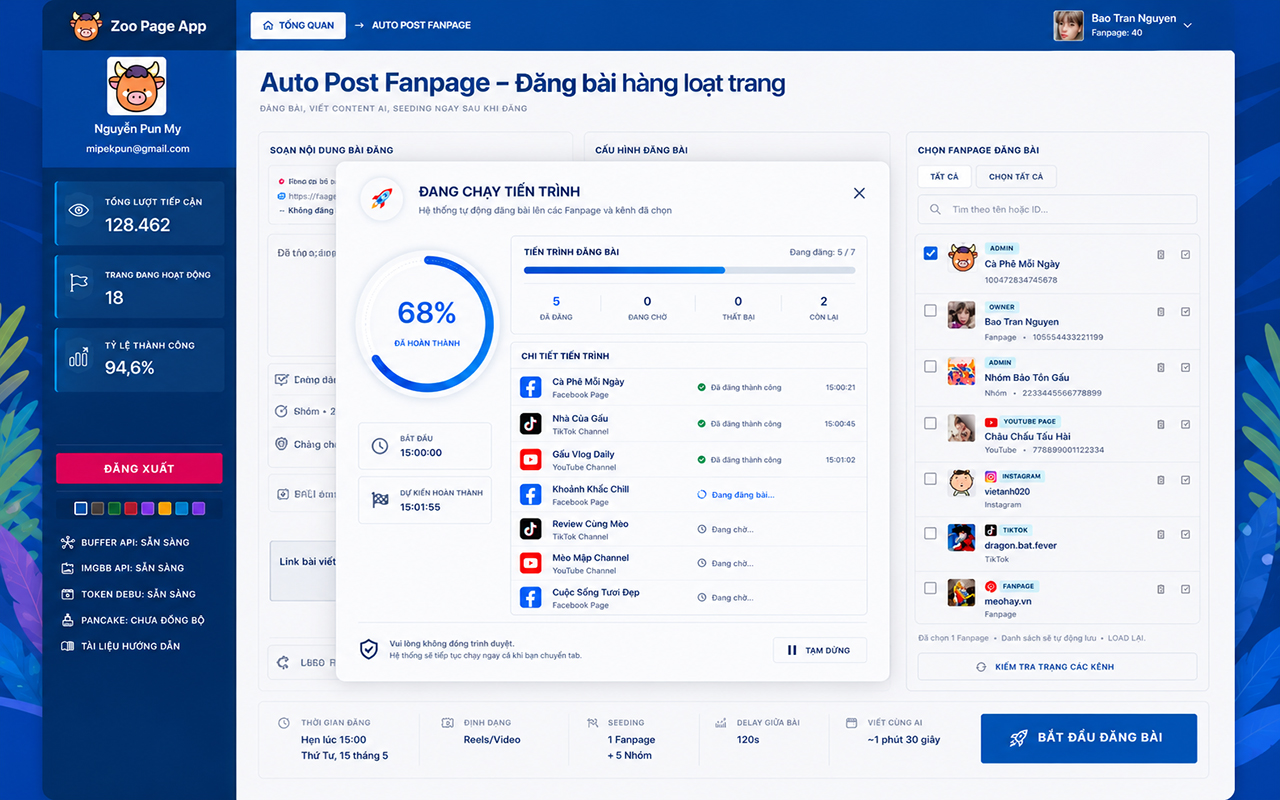
Task: Click the rocket icon in the progress dialog
Action: coord(381,199)
